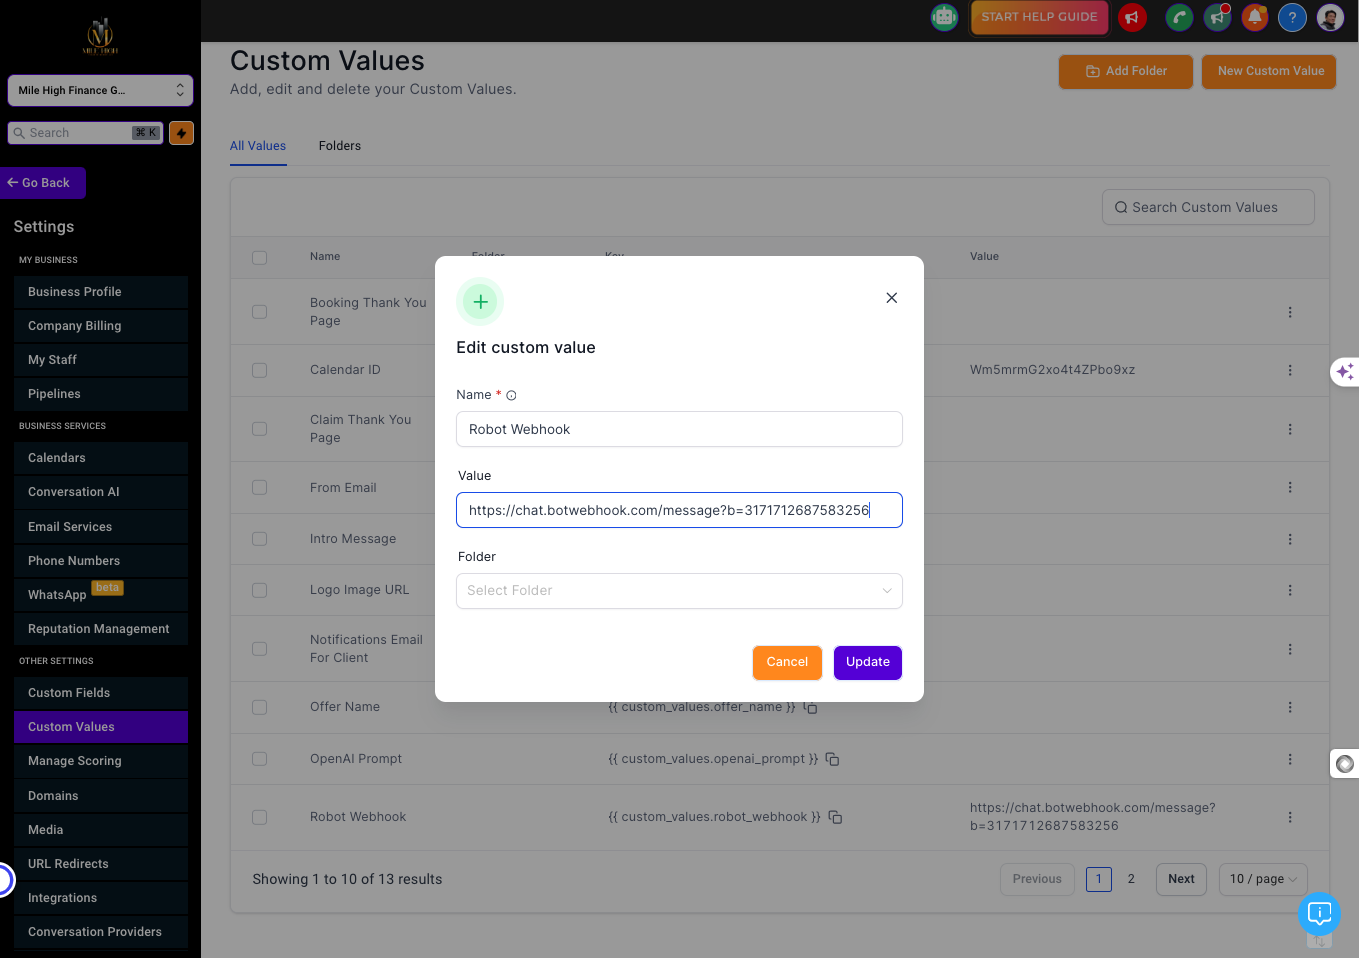Click the Search Custom Values field

(1208, 207)
